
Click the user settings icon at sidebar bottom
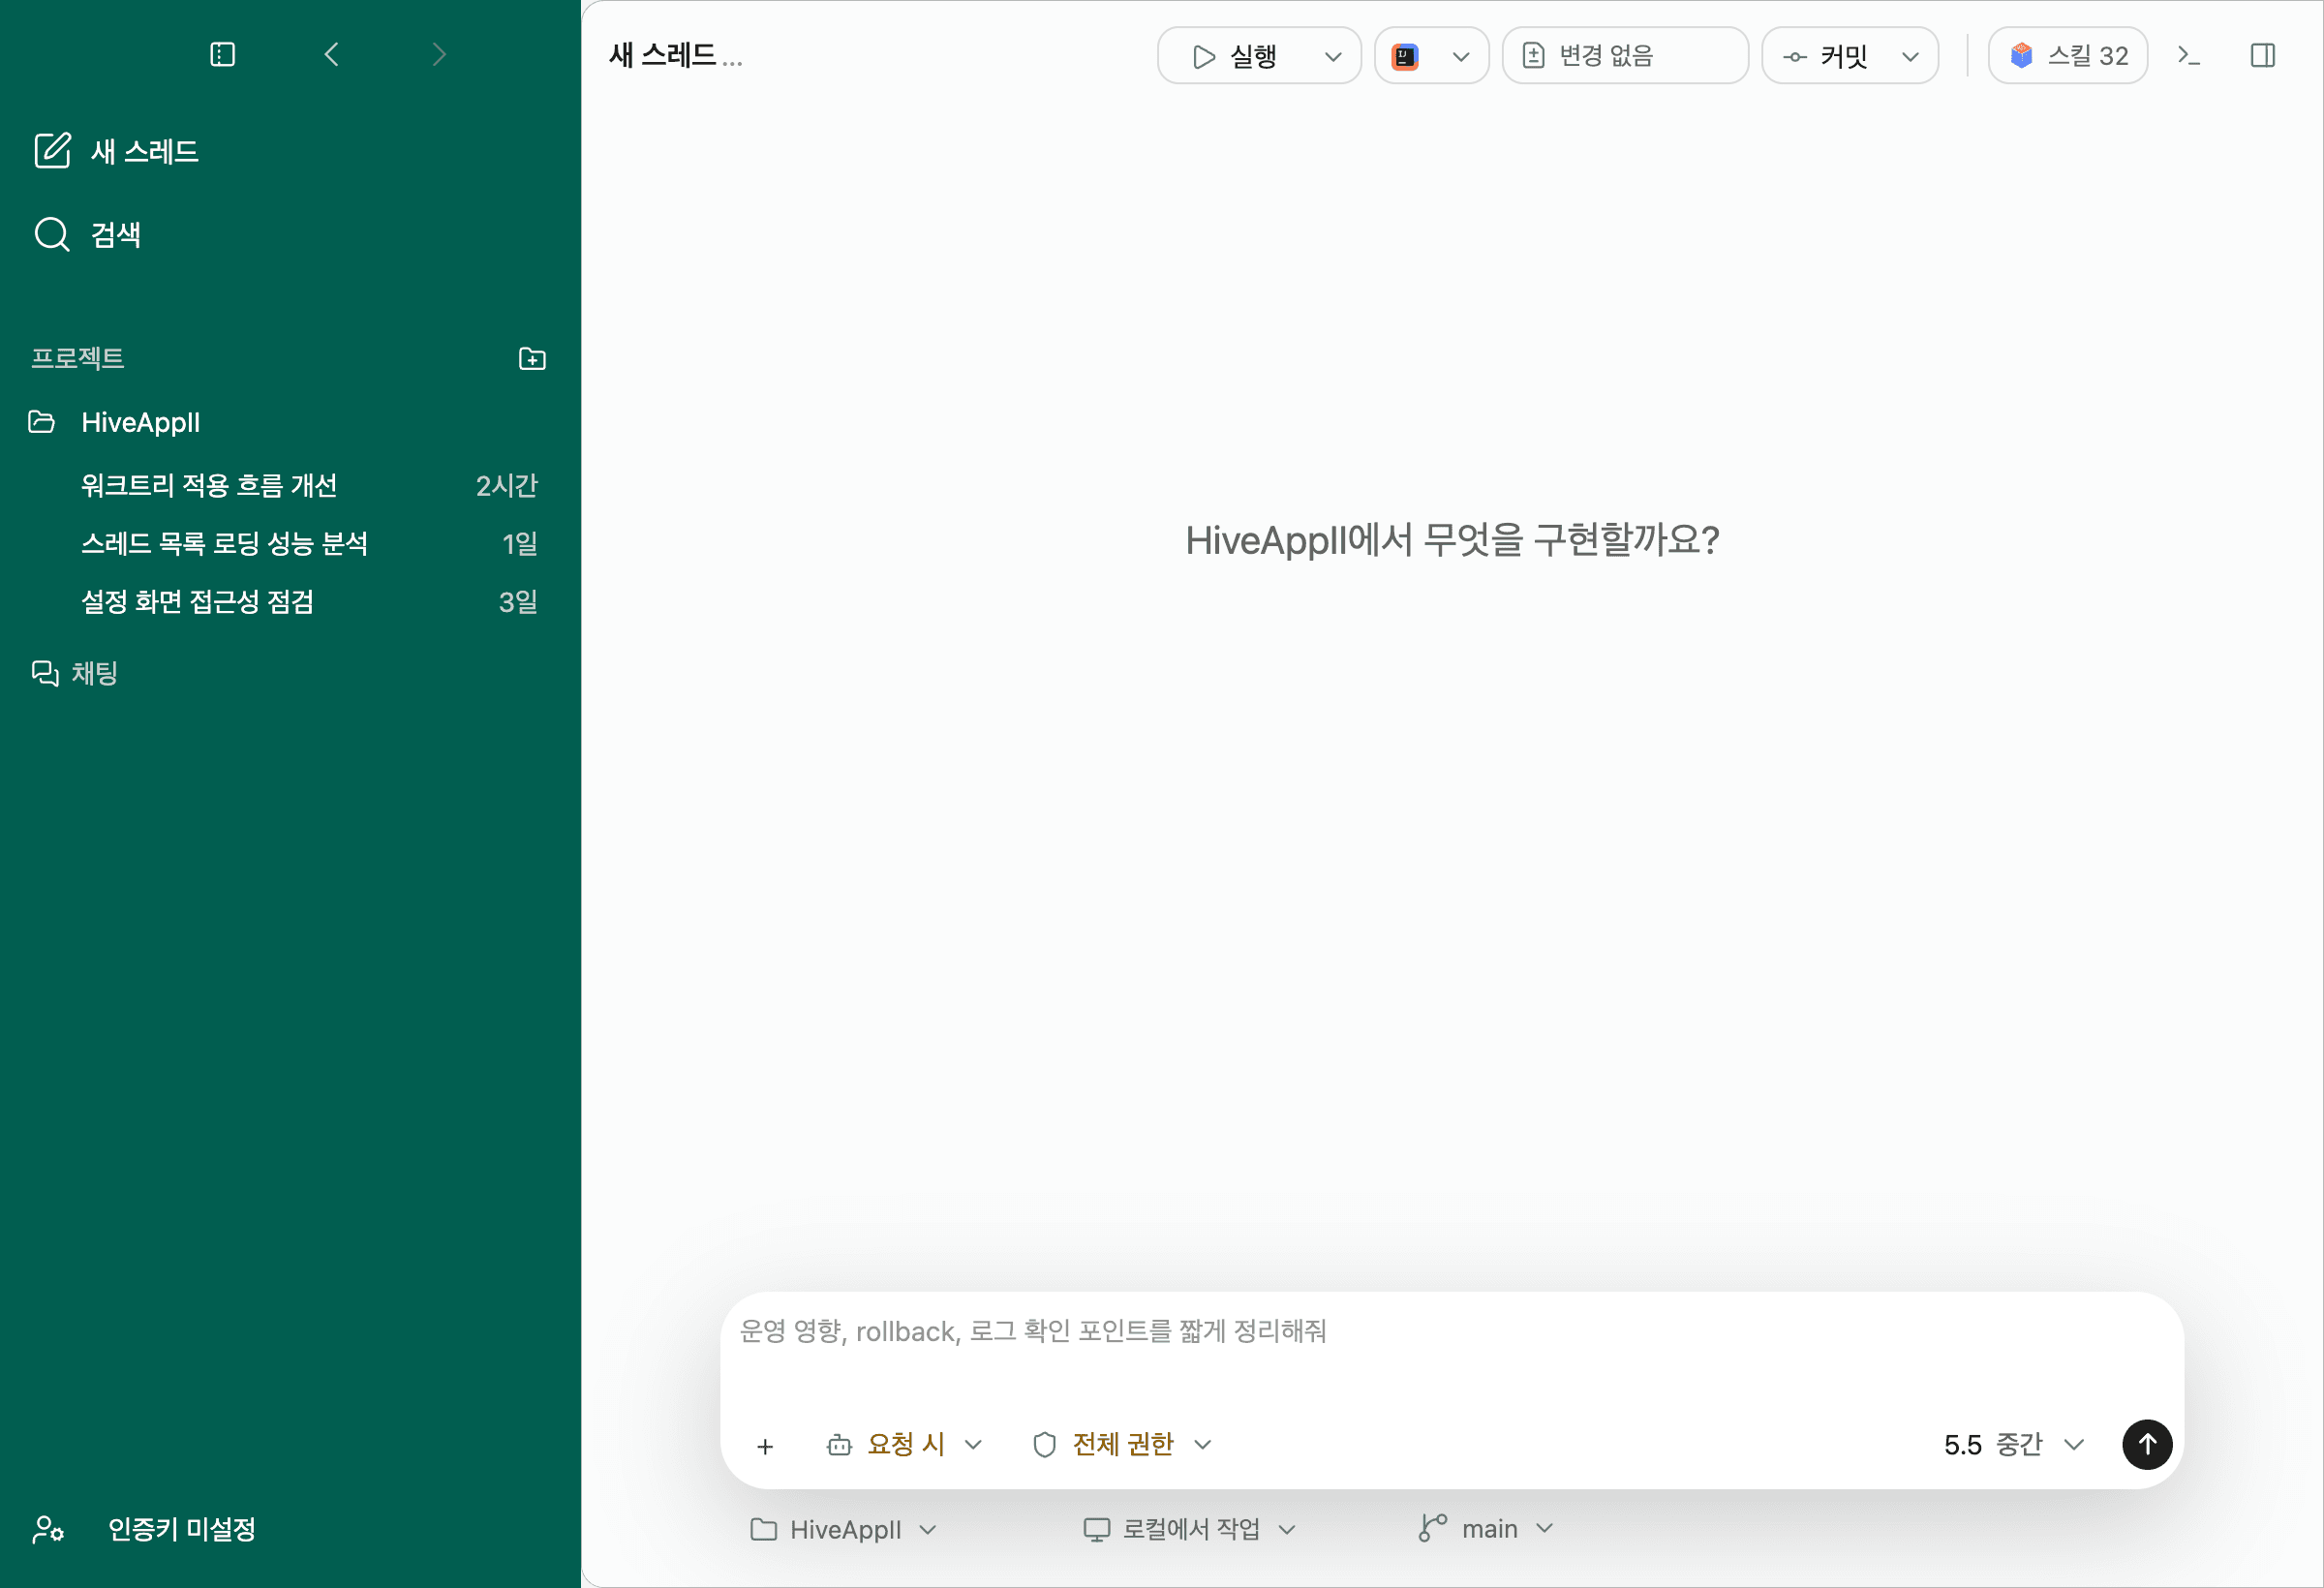(x=48, y=1529)
